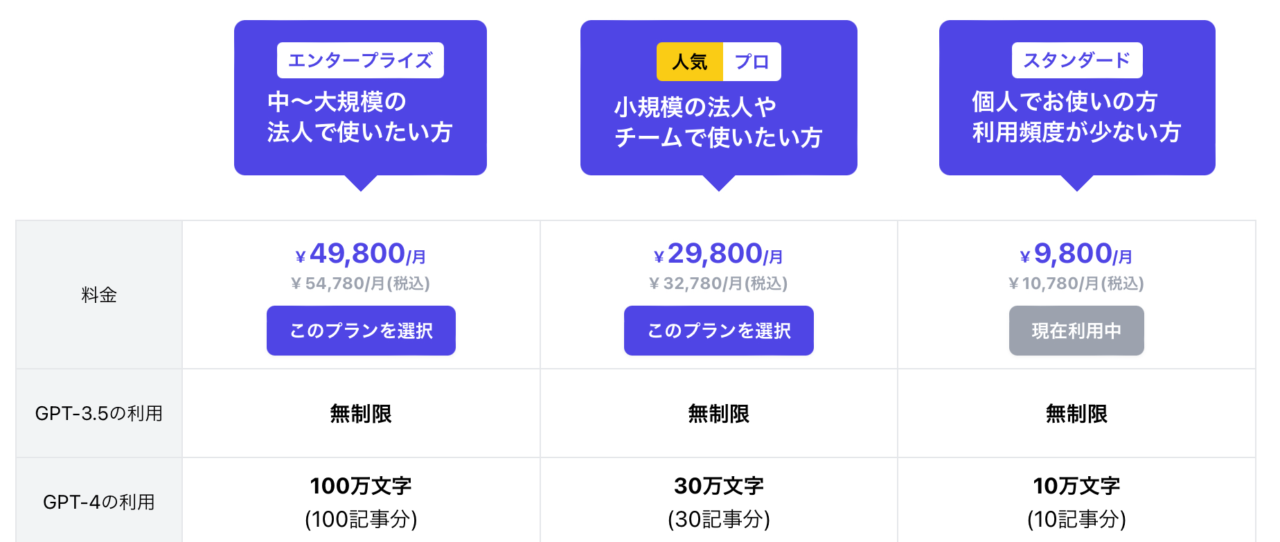The image size is (1280, 542).
Task: Click the 小規模の法人やチームで使いたい方 heading
Action: coord(718,122)
